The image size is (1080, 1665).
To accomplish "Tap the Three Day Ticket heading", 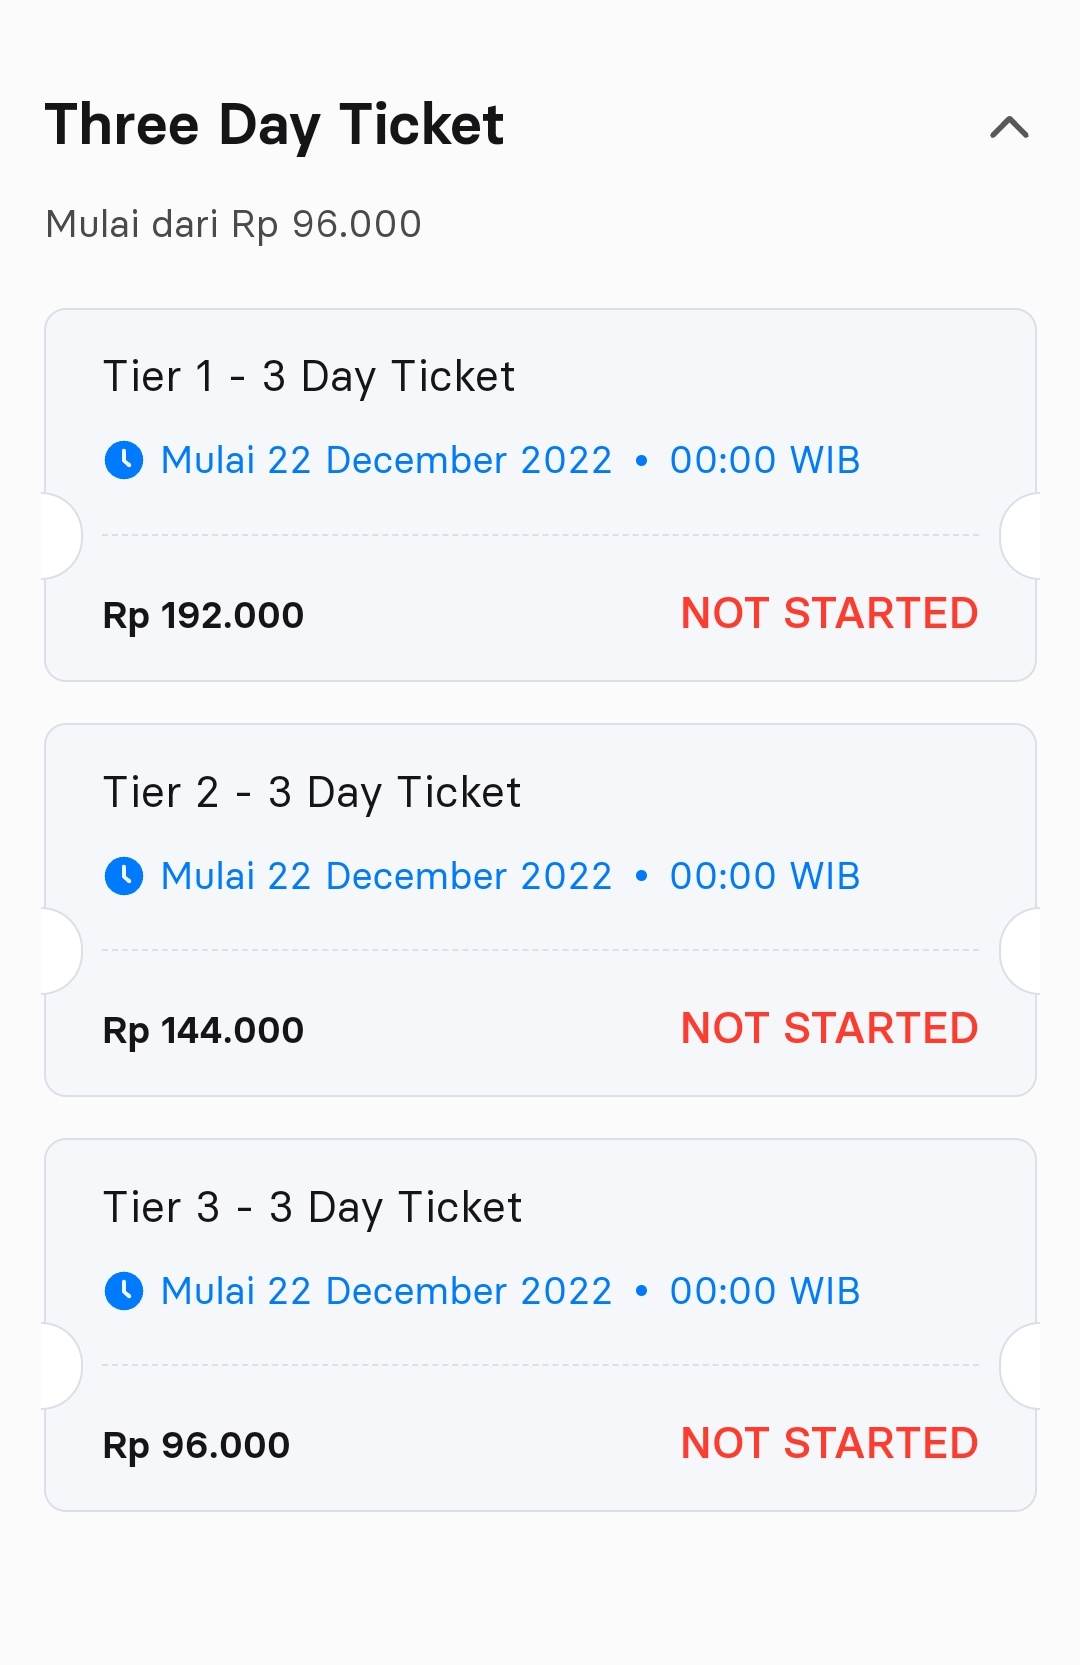I will click(x=274, y=126).
